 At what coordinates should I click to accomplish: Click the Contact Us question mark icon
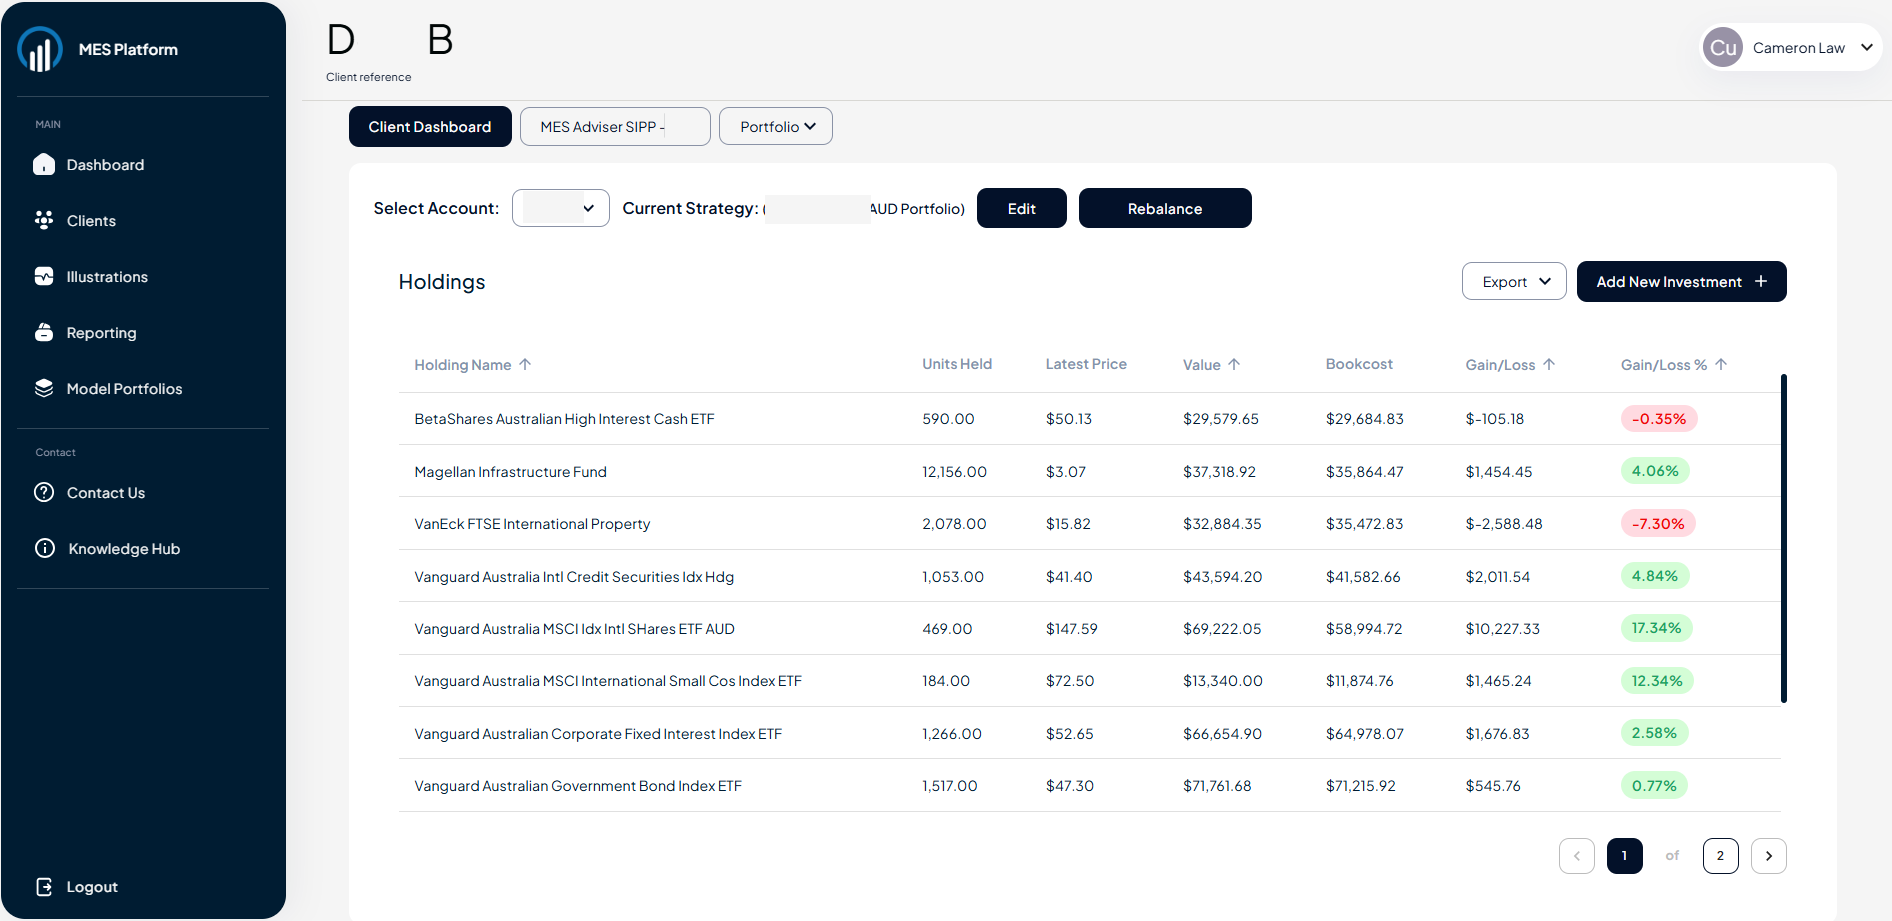tap(44, 493)
